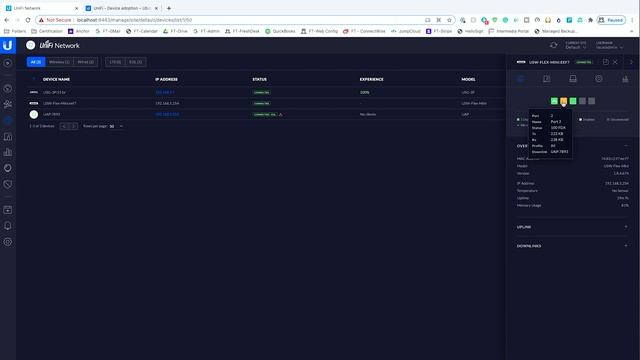
Task: Sort by Experience column header
Action: pos(371,79)
